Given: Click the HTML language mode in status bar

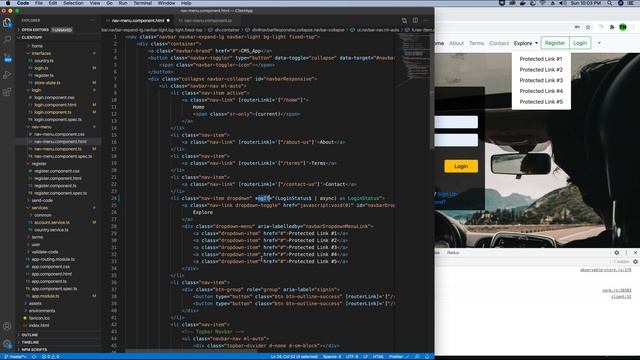Looking at the screenshot, I should coord(378,357).
